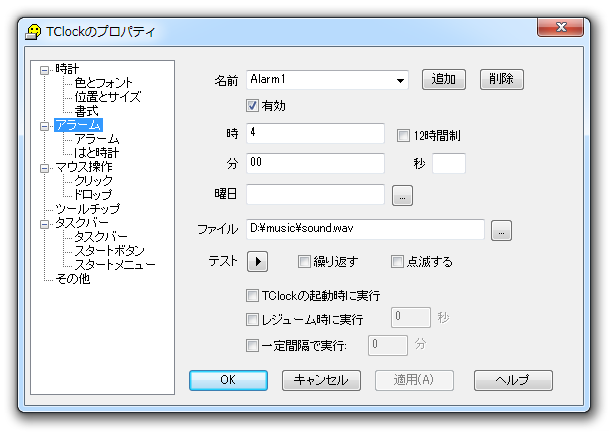Image resolution: width=612 pixels, height=434 pixels.
Task: Select ツールチップ in the tree
Action: click(x=87, y=209)
